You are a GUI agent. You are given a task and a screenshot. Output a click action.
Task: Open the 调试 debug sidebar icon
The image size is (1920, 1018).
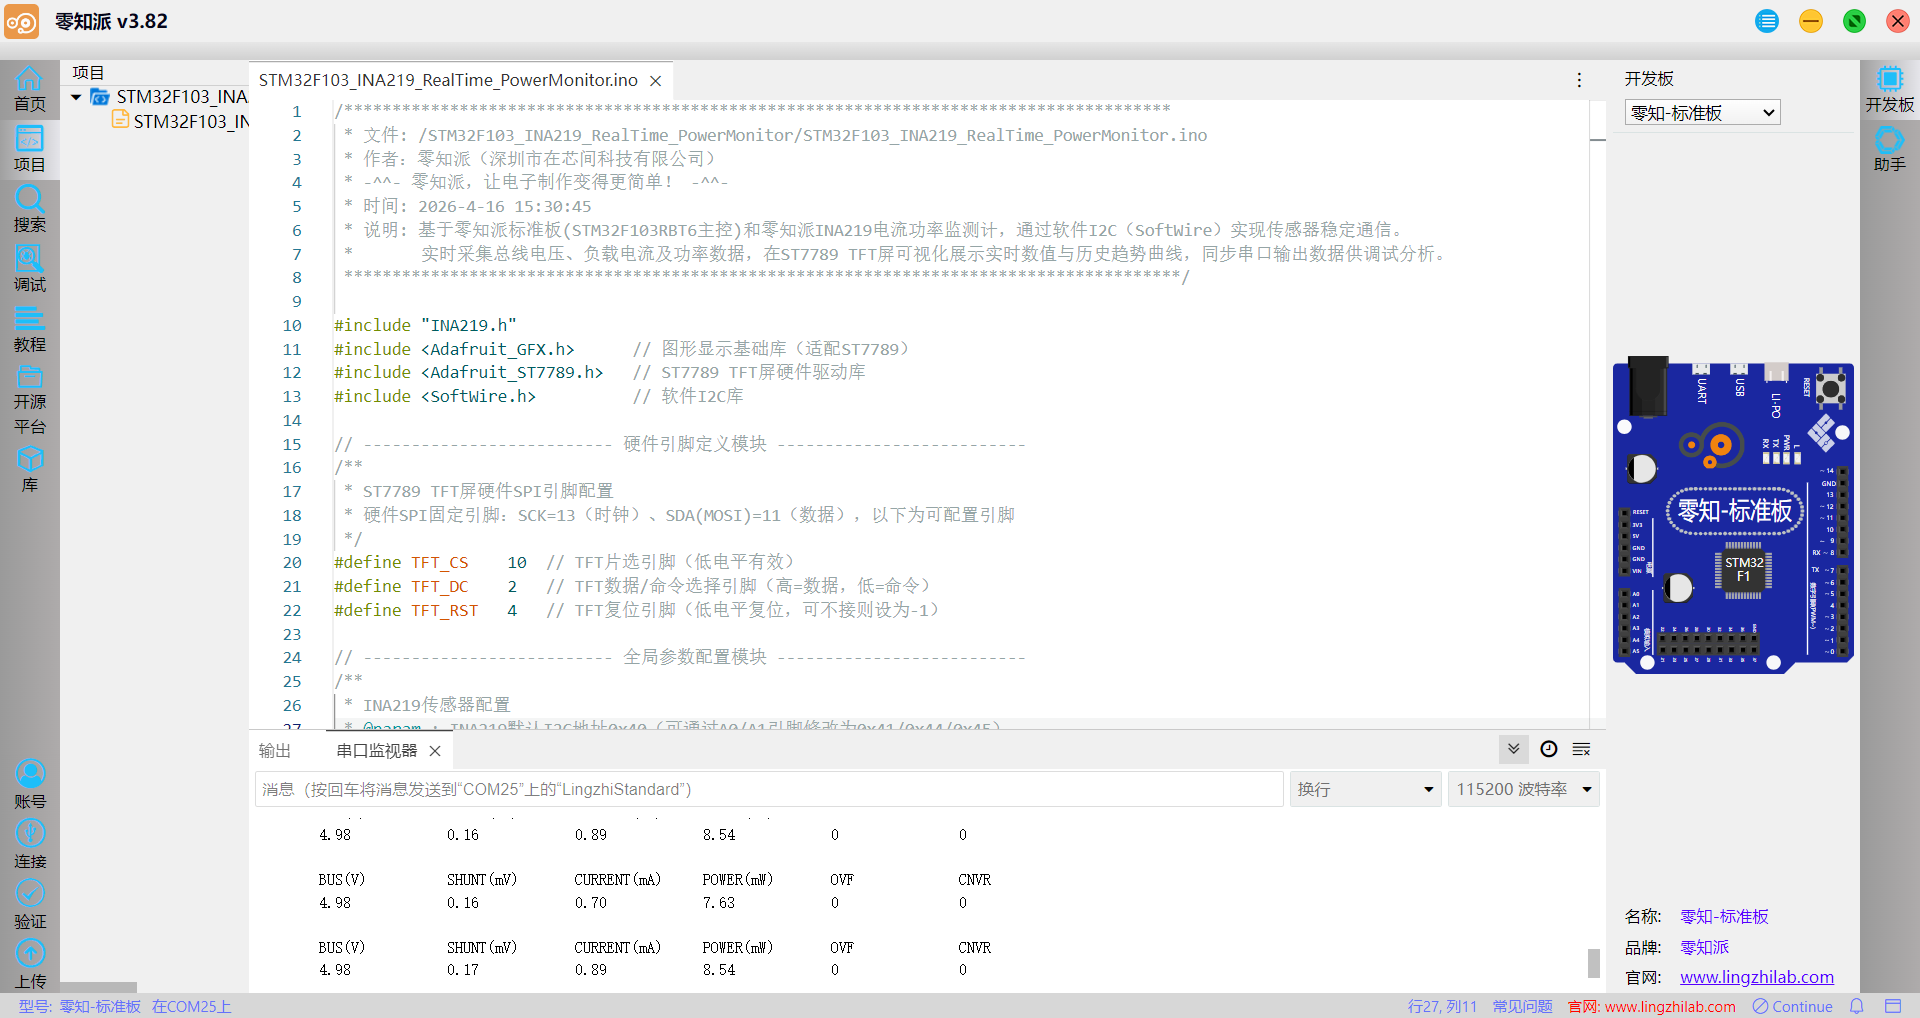(x=30, y=270)
